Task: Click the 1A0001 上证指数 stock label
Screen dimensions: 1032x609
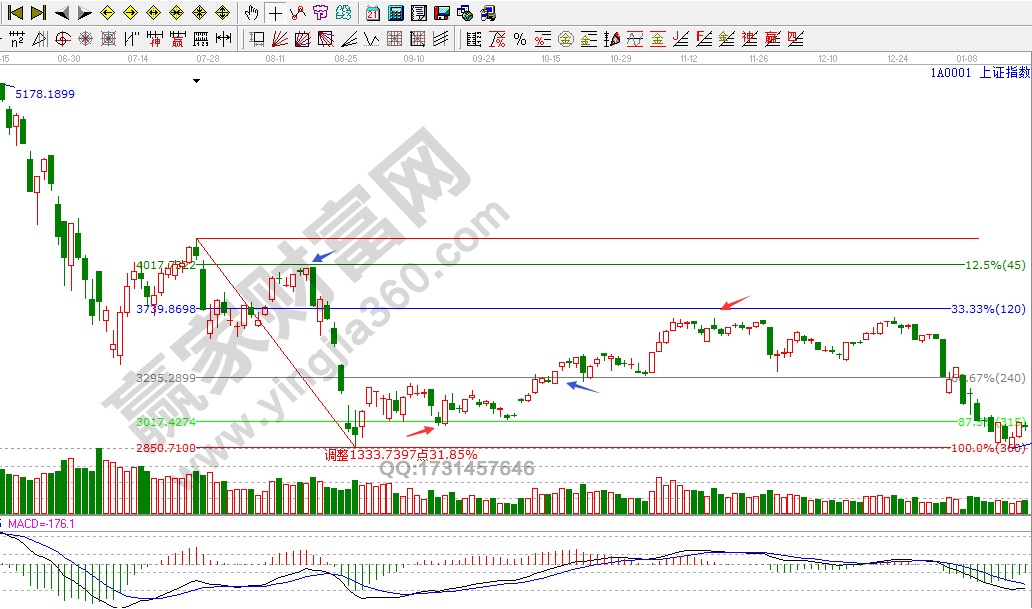Action: [x=979, y=72]
